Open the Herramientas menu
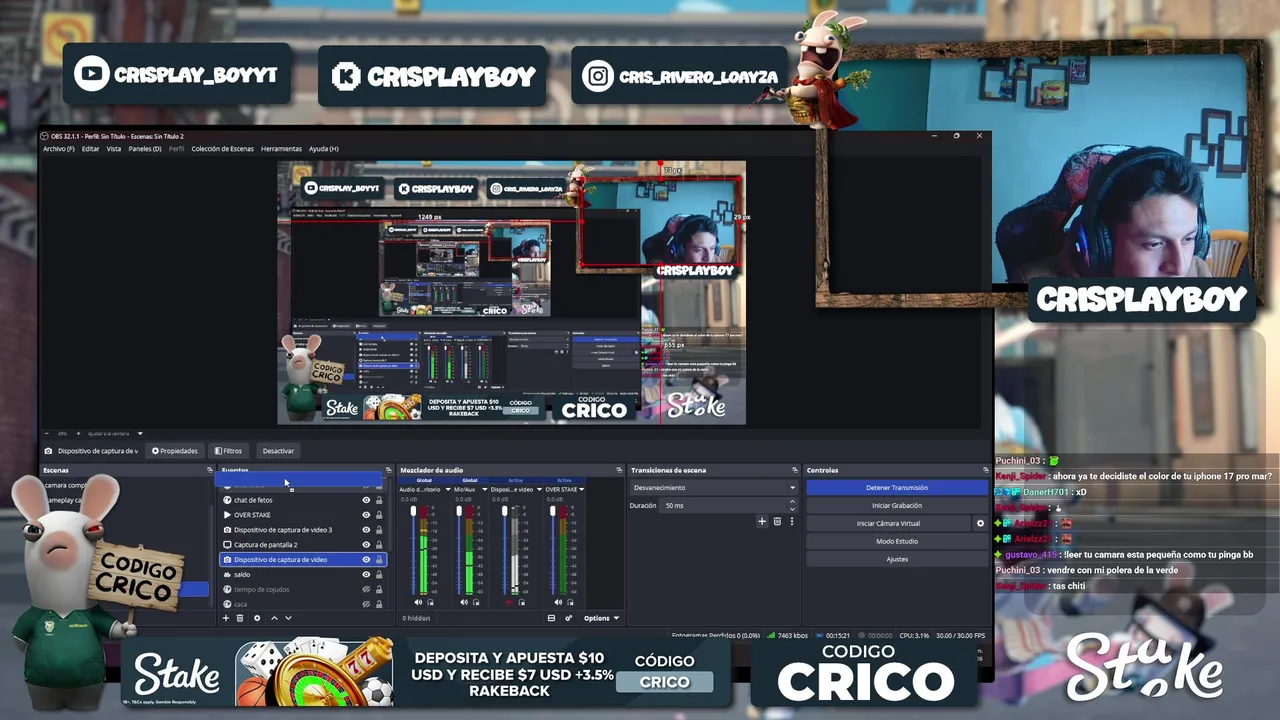 (281, 149)
